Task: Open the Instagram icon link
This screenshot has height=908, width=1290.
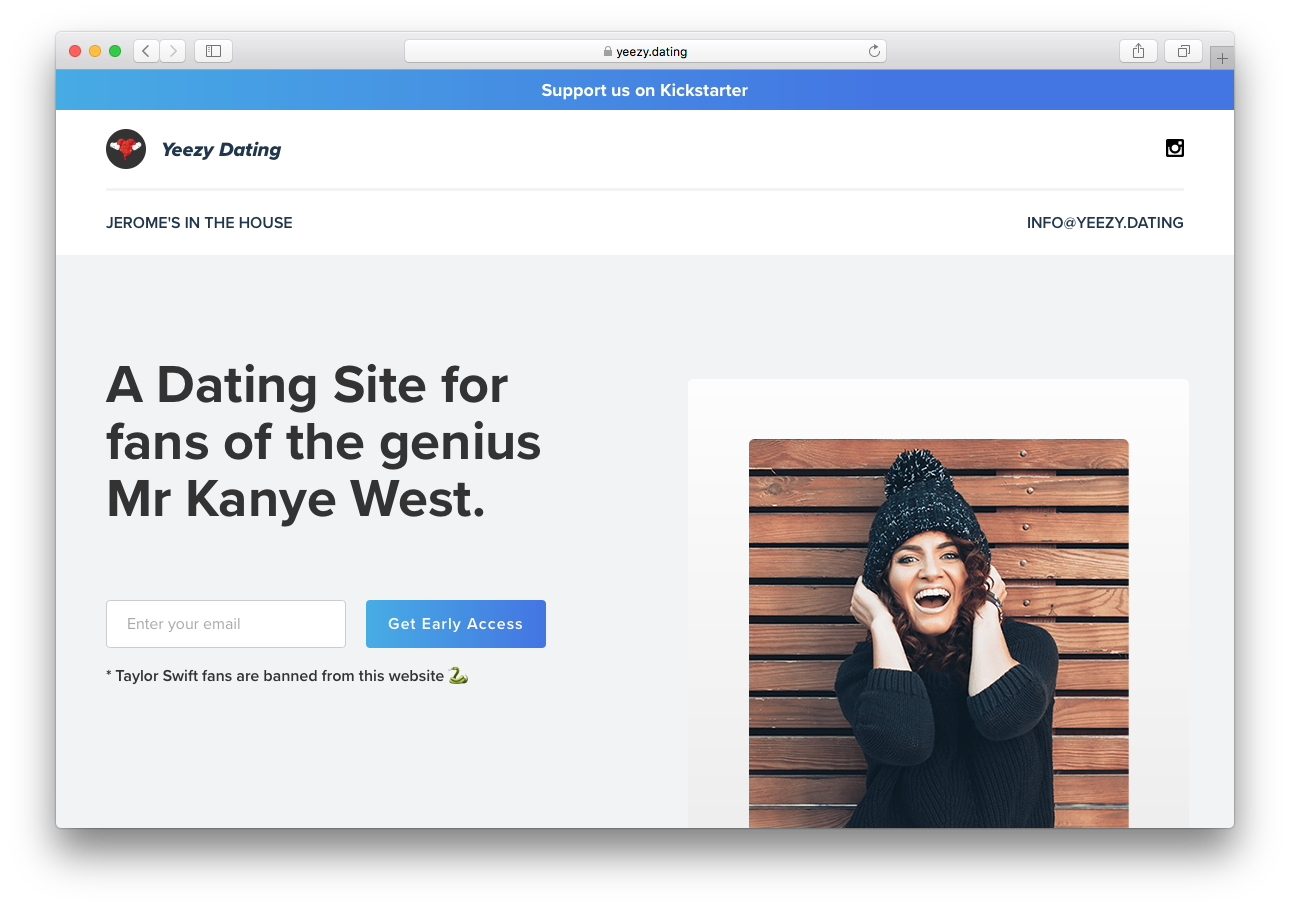Action: click(1175, 148)
